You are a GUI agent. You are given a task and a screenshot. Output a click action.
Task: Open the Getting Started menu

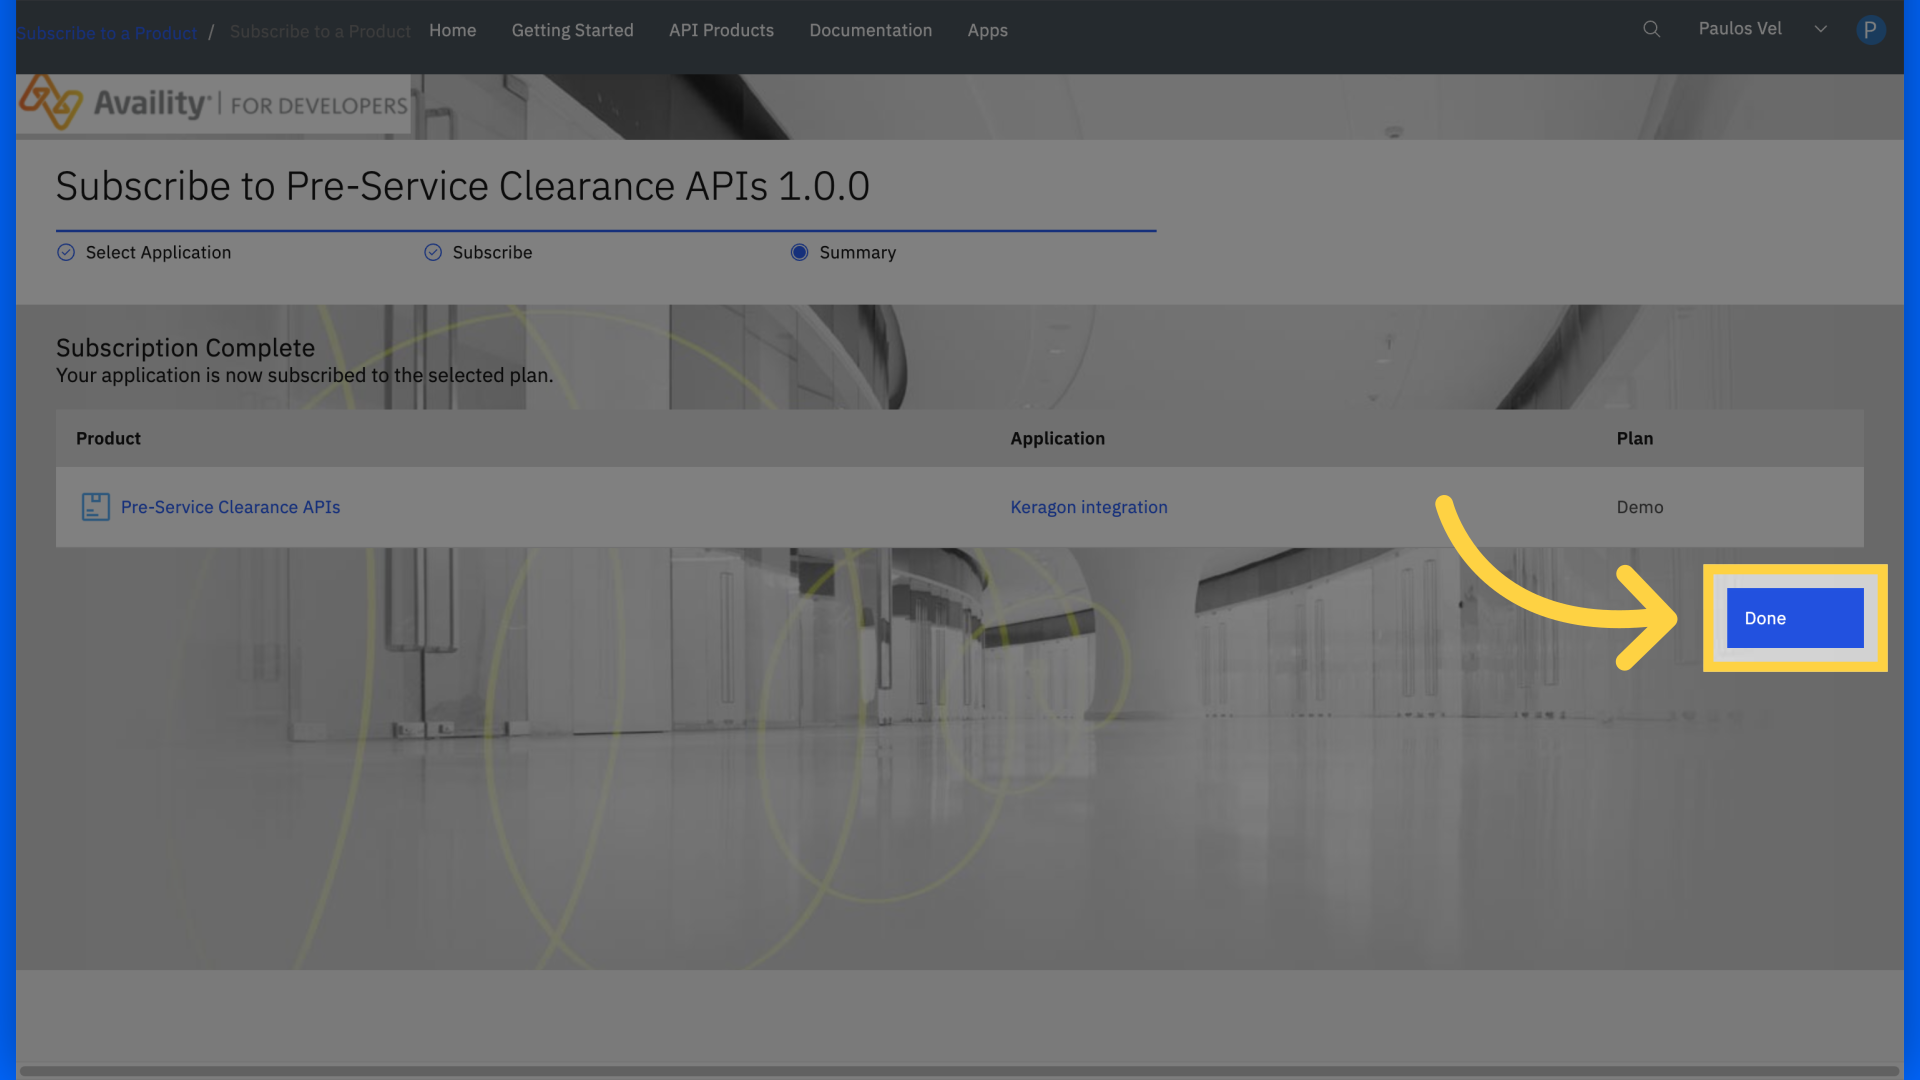point(573,30)
